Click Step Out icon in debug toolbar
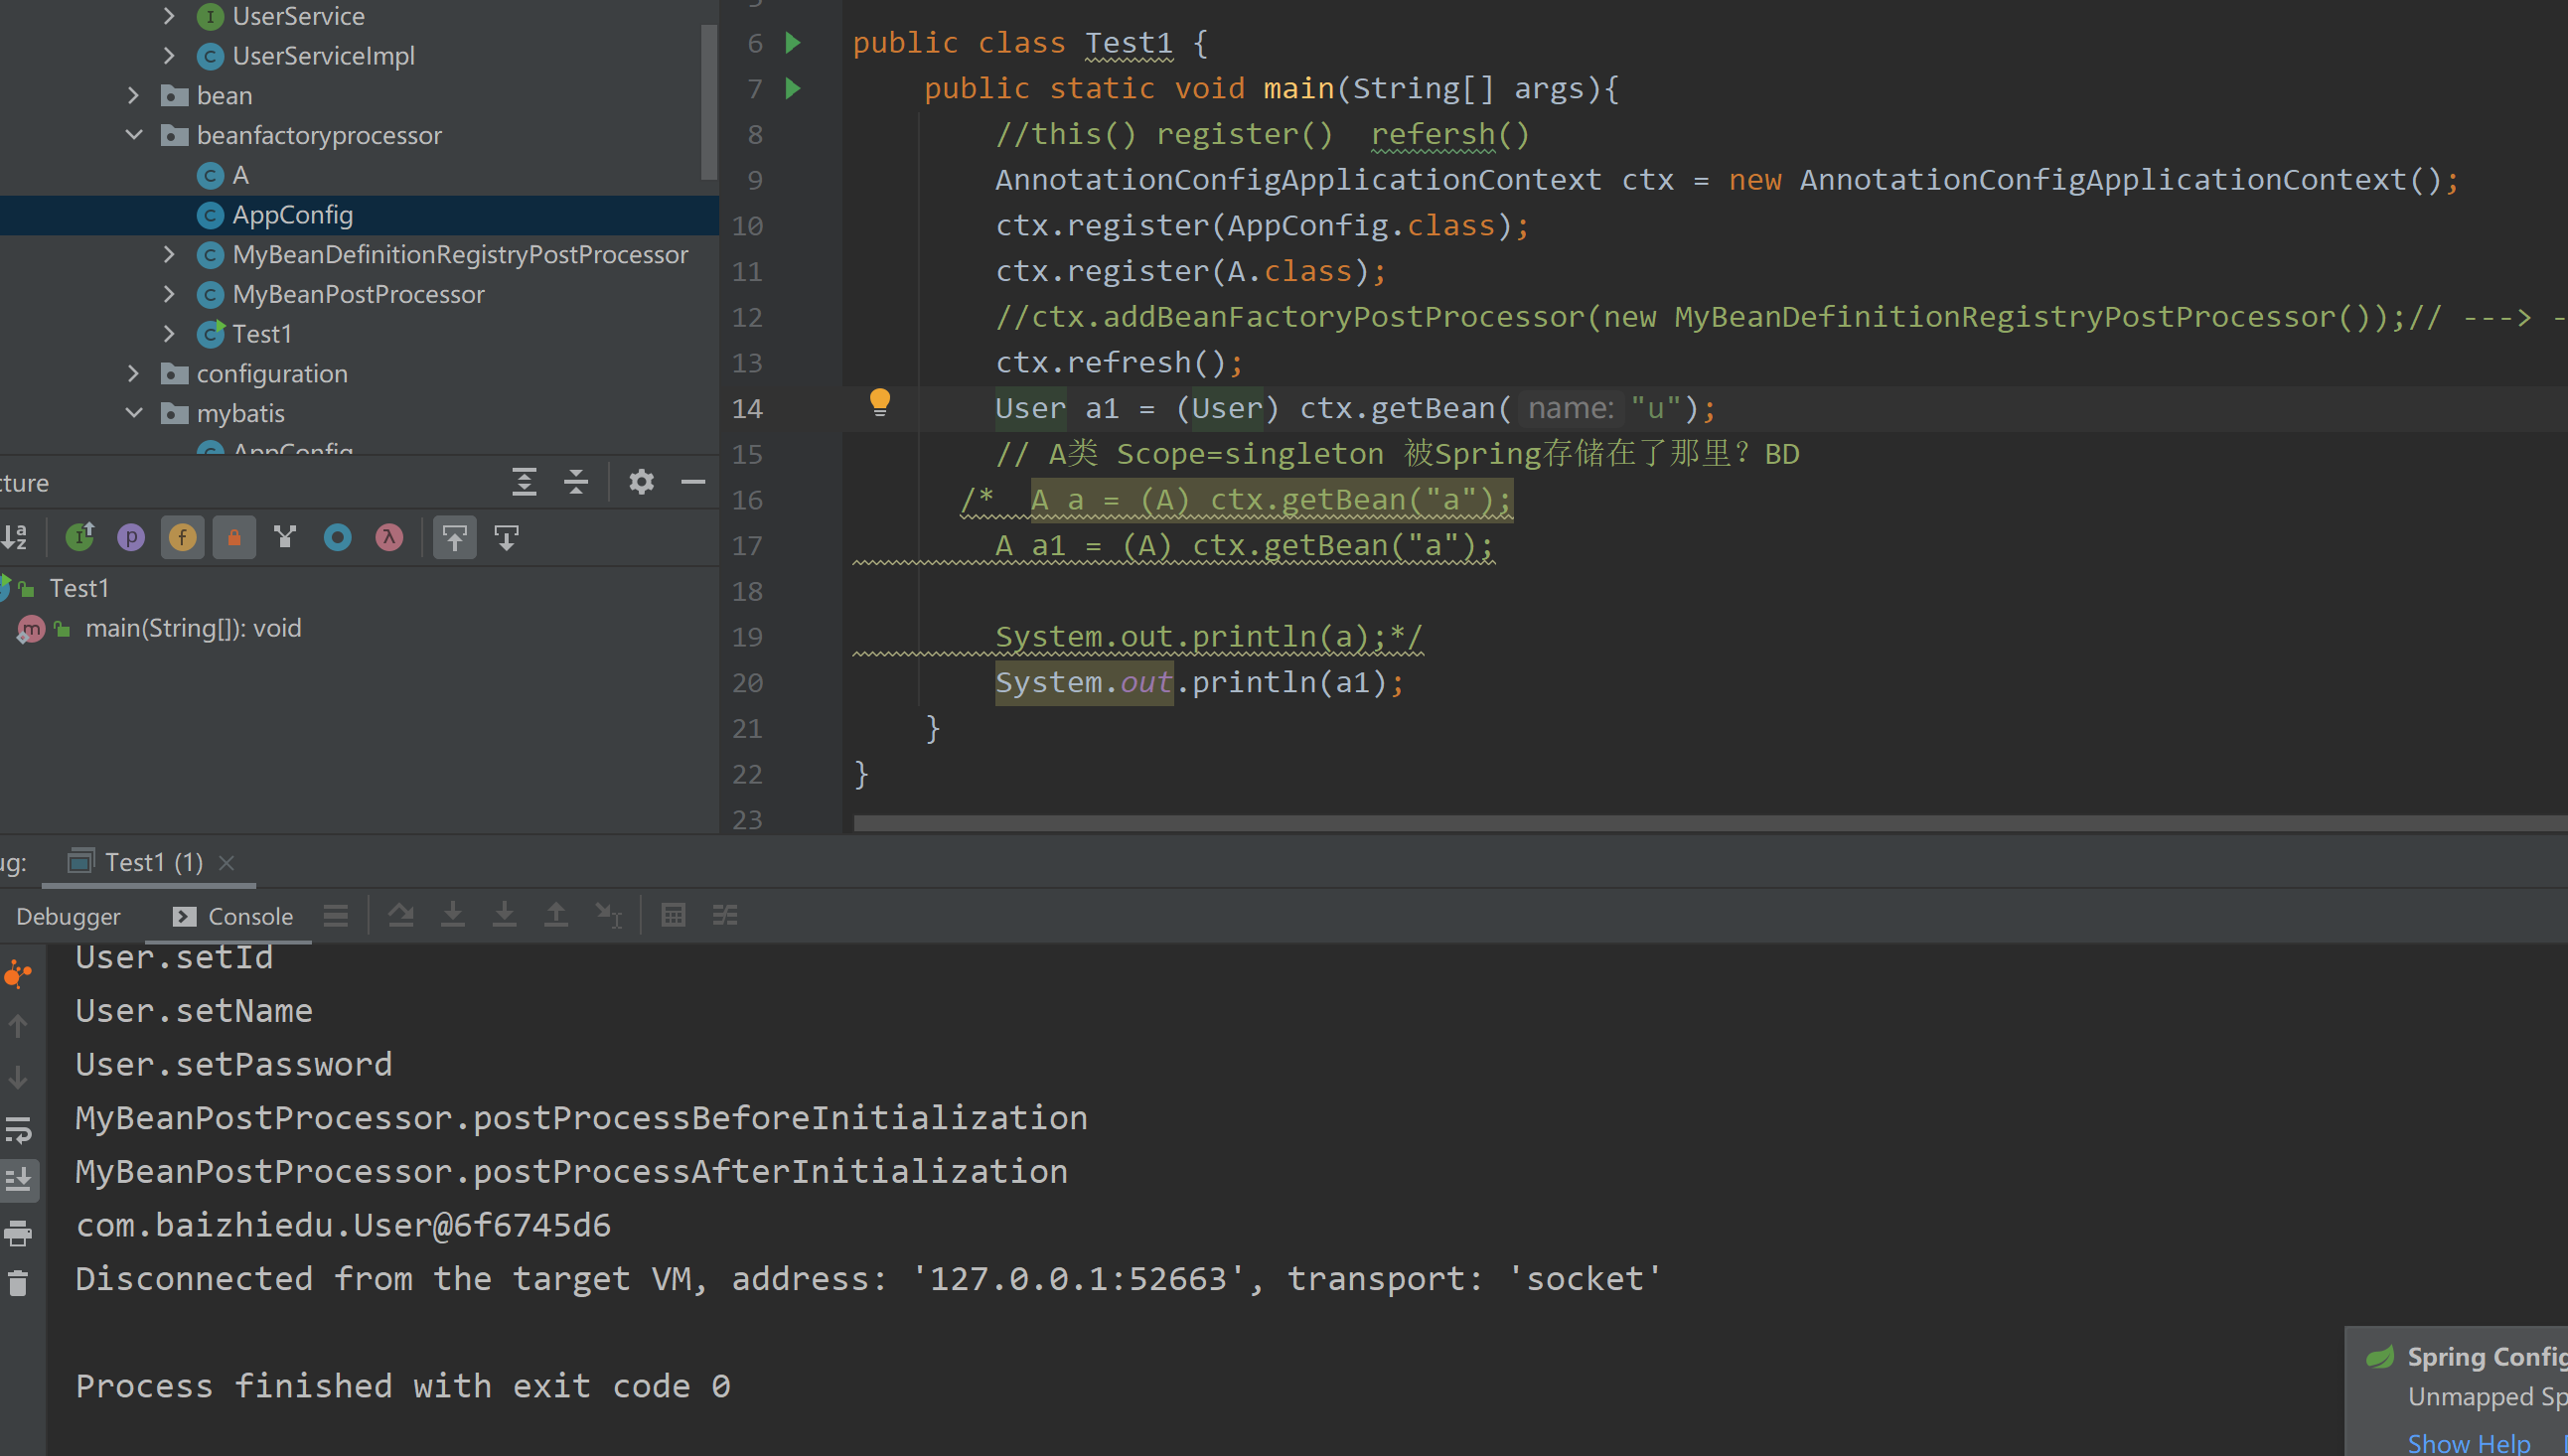Image resolution: width=2568 pixels, height=1456 pixels. [556, 915]
